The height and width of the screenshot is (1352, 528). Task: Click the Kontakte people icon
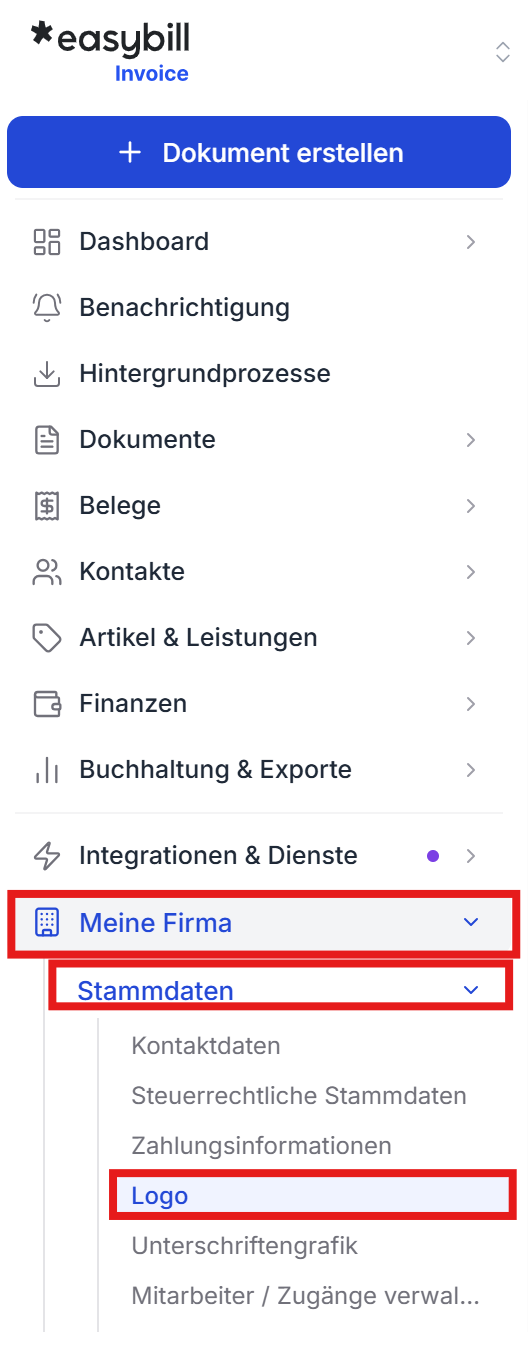coord(47,572)
